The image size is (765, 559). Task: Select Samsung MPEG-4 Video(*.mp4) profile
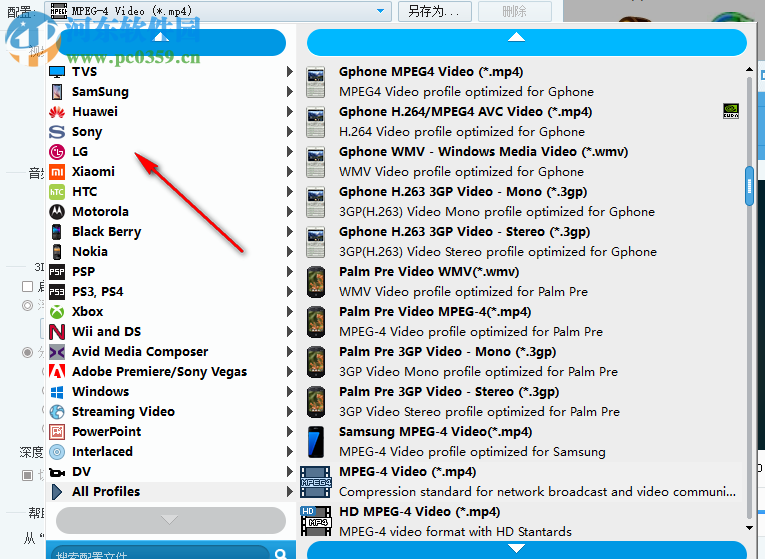(x=522, y=442)
